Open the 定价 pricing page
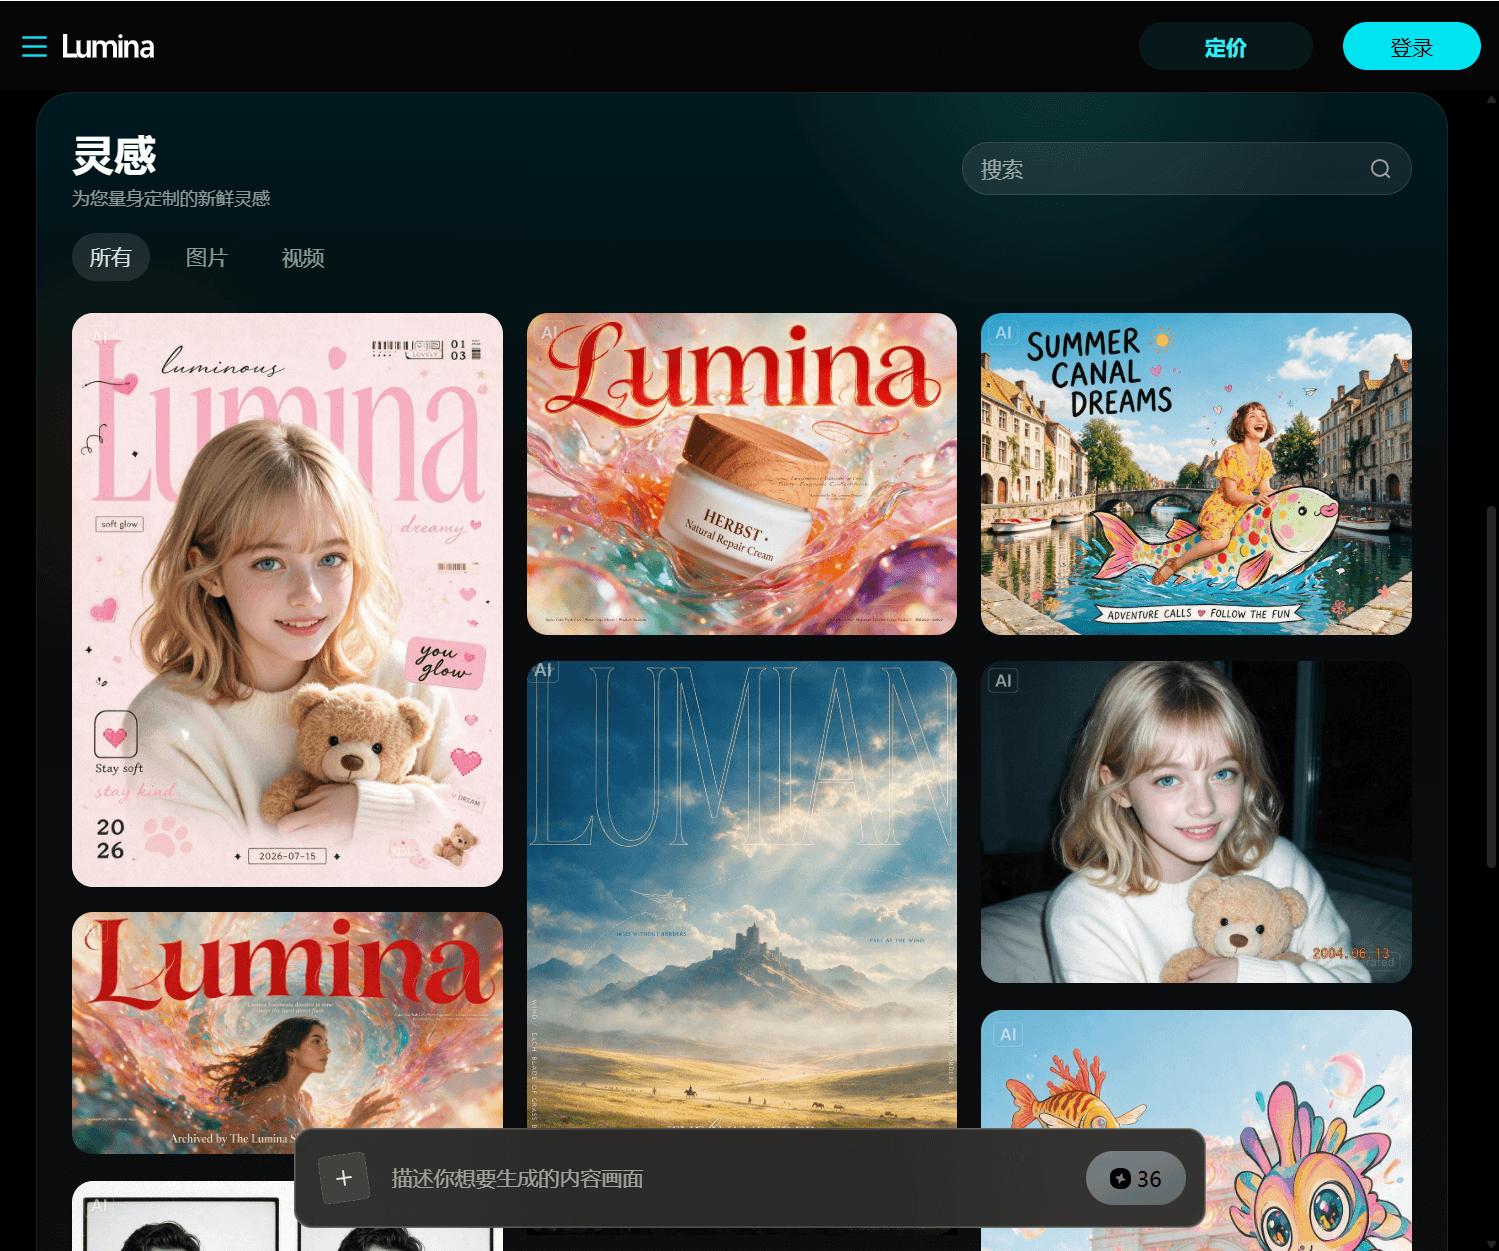Image resolution: width=1499 pixels, height=1251 pixels. [1225, 47]
